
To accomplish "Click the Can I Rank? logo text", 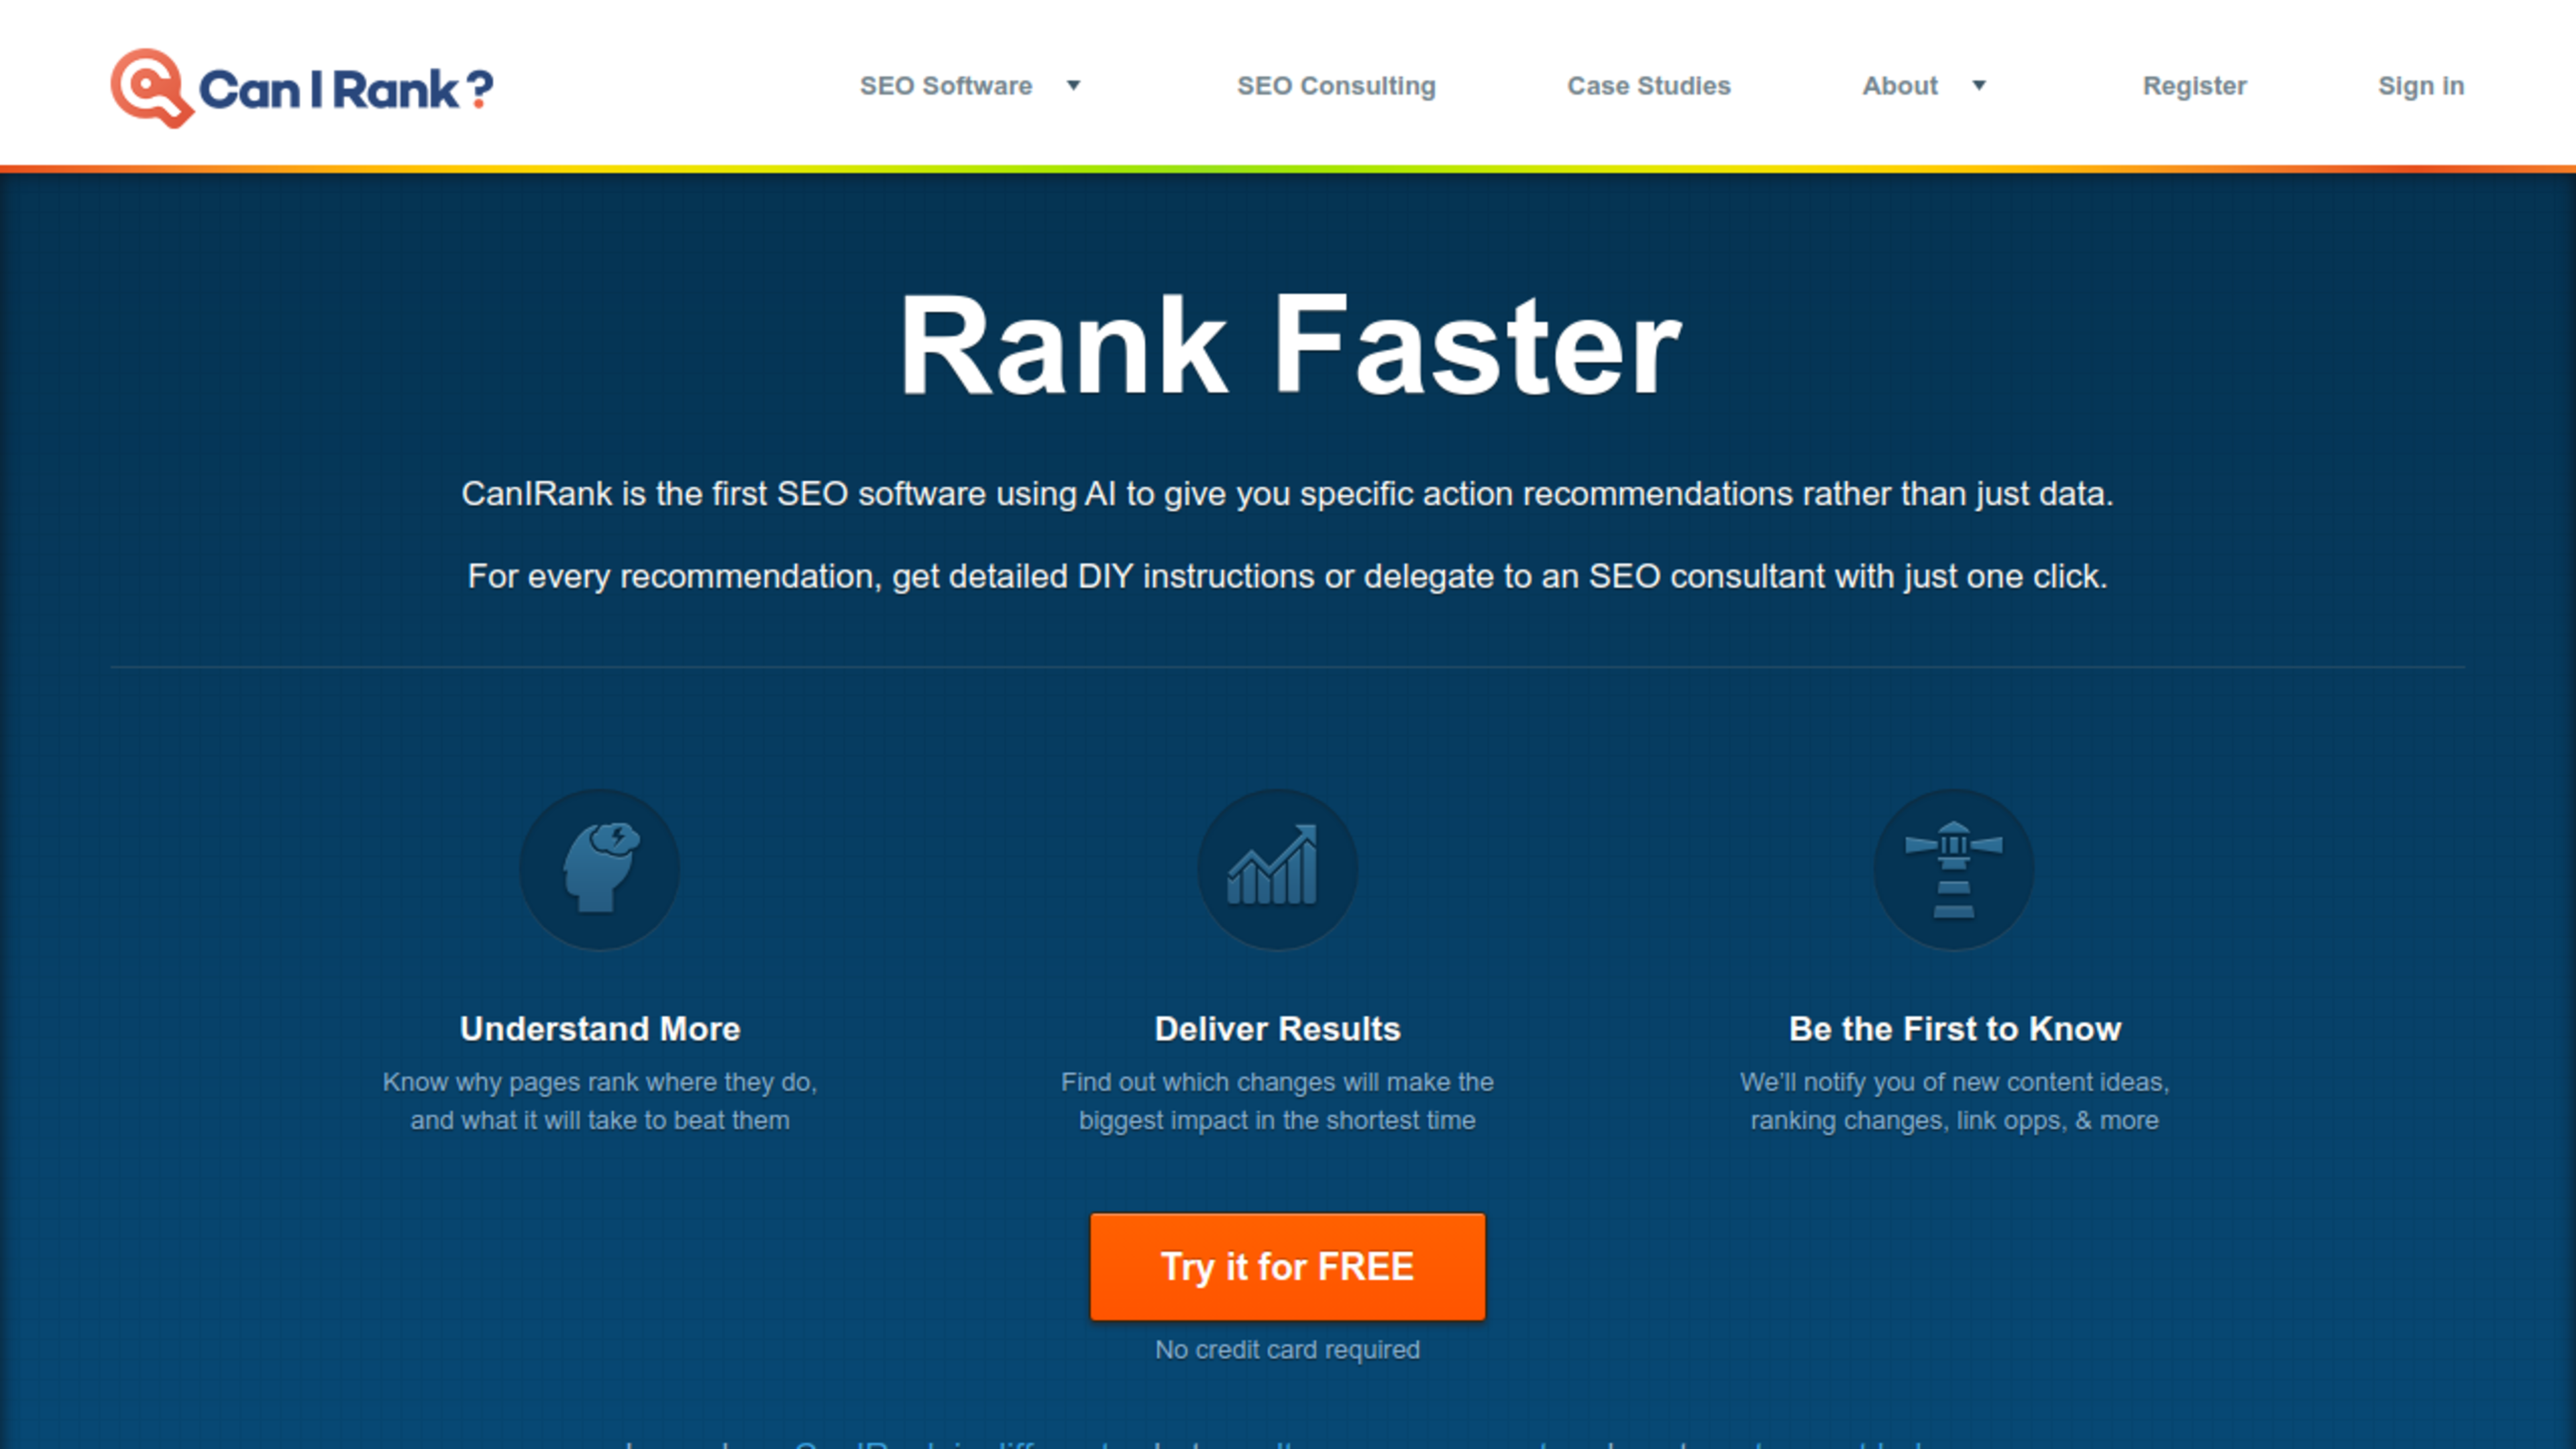I will click(x=345, y=90).
